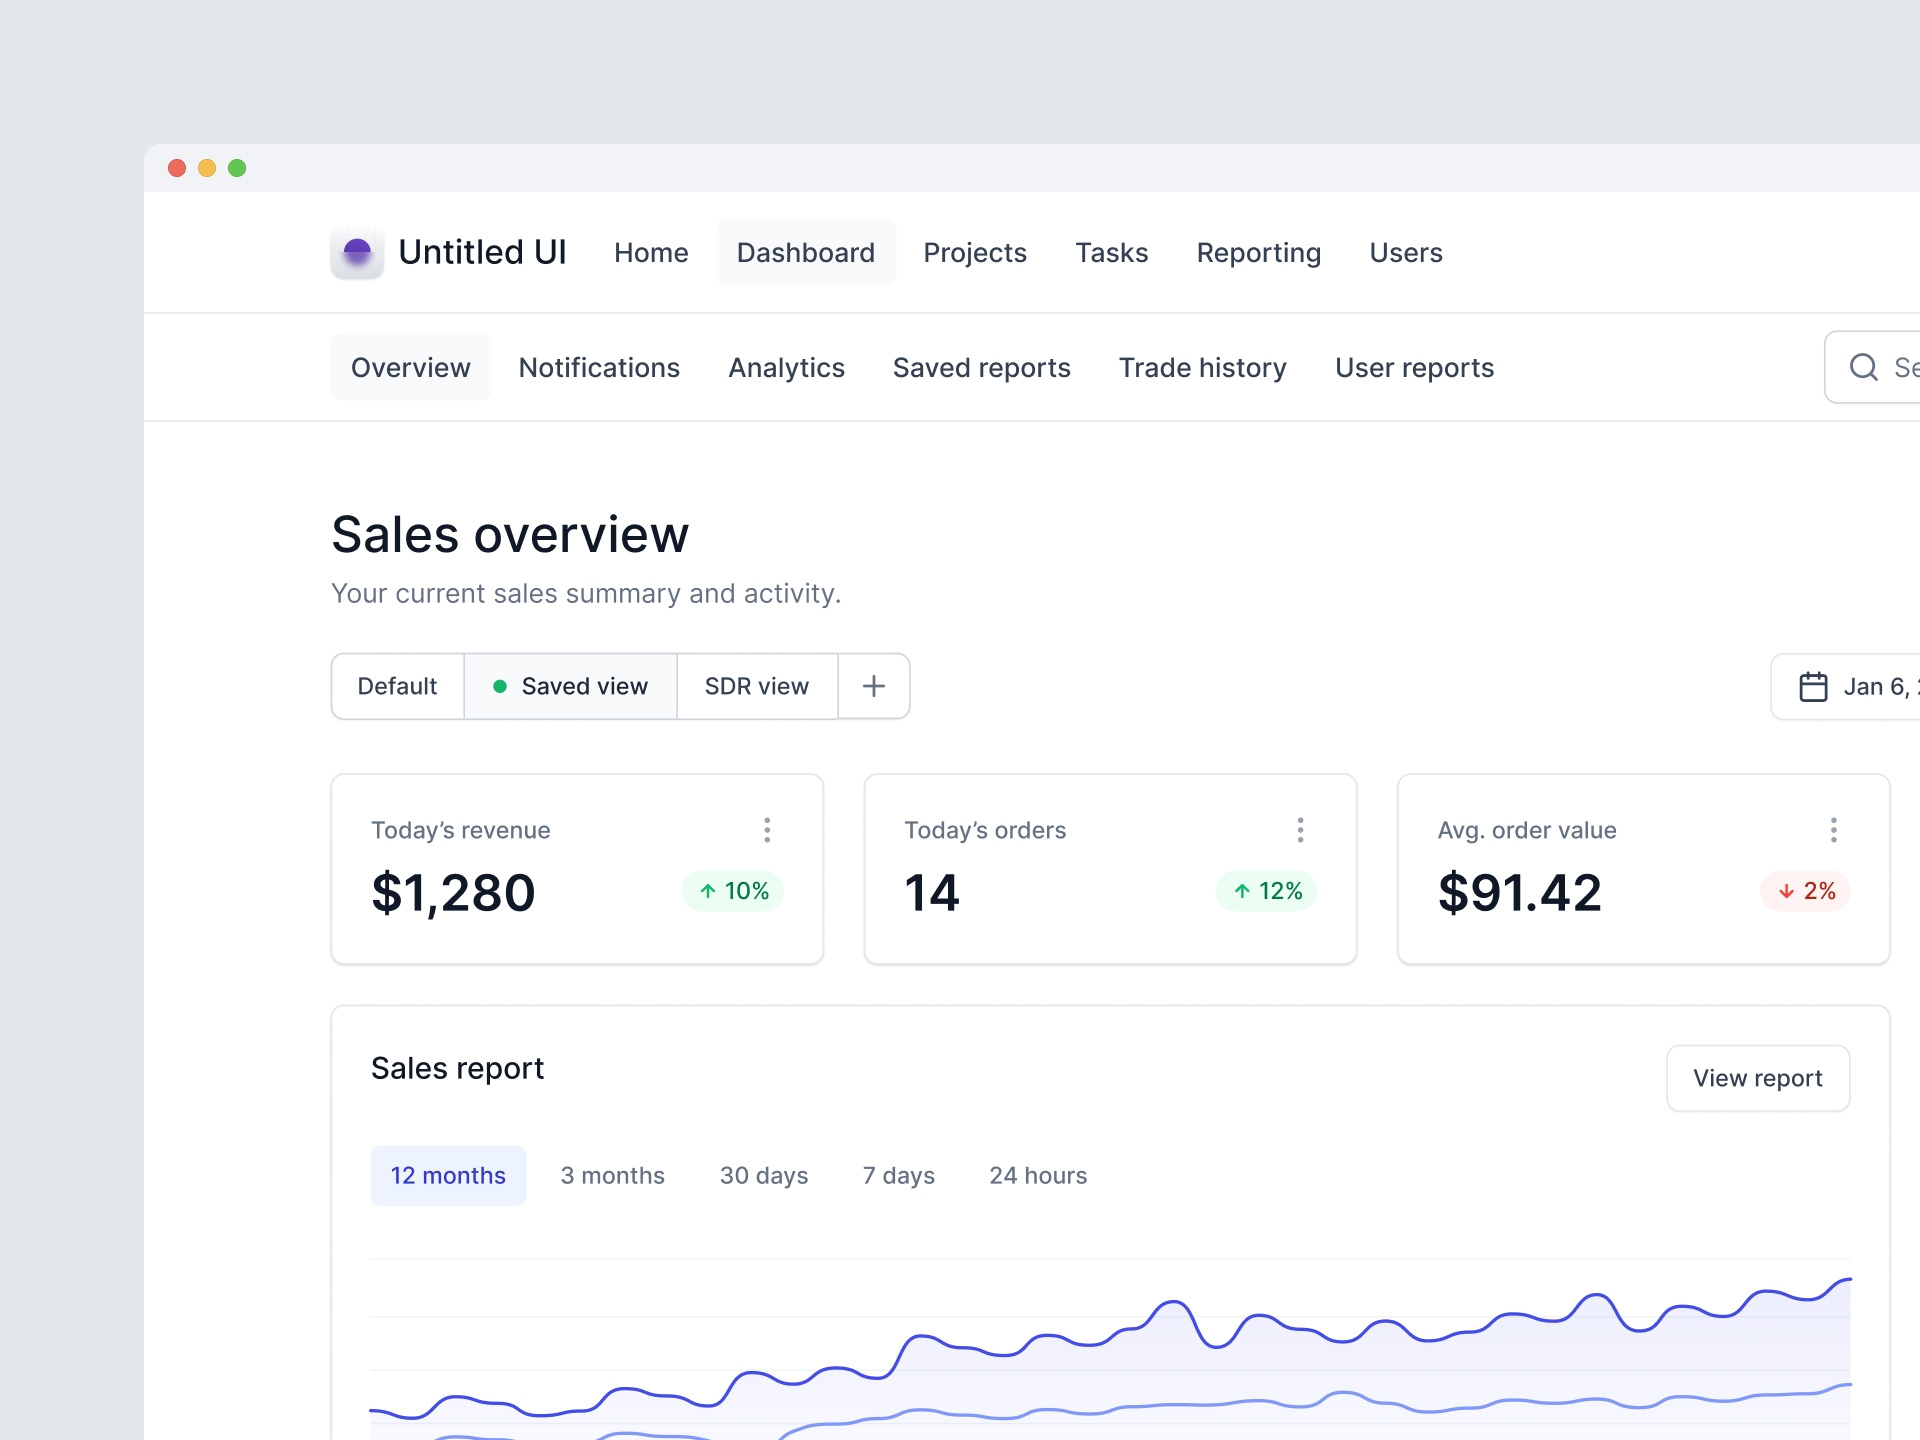The height and width of the screenshot is (1440, 1920).
Task: Expand the Dashboard navigation item
Action: [806, 253]
